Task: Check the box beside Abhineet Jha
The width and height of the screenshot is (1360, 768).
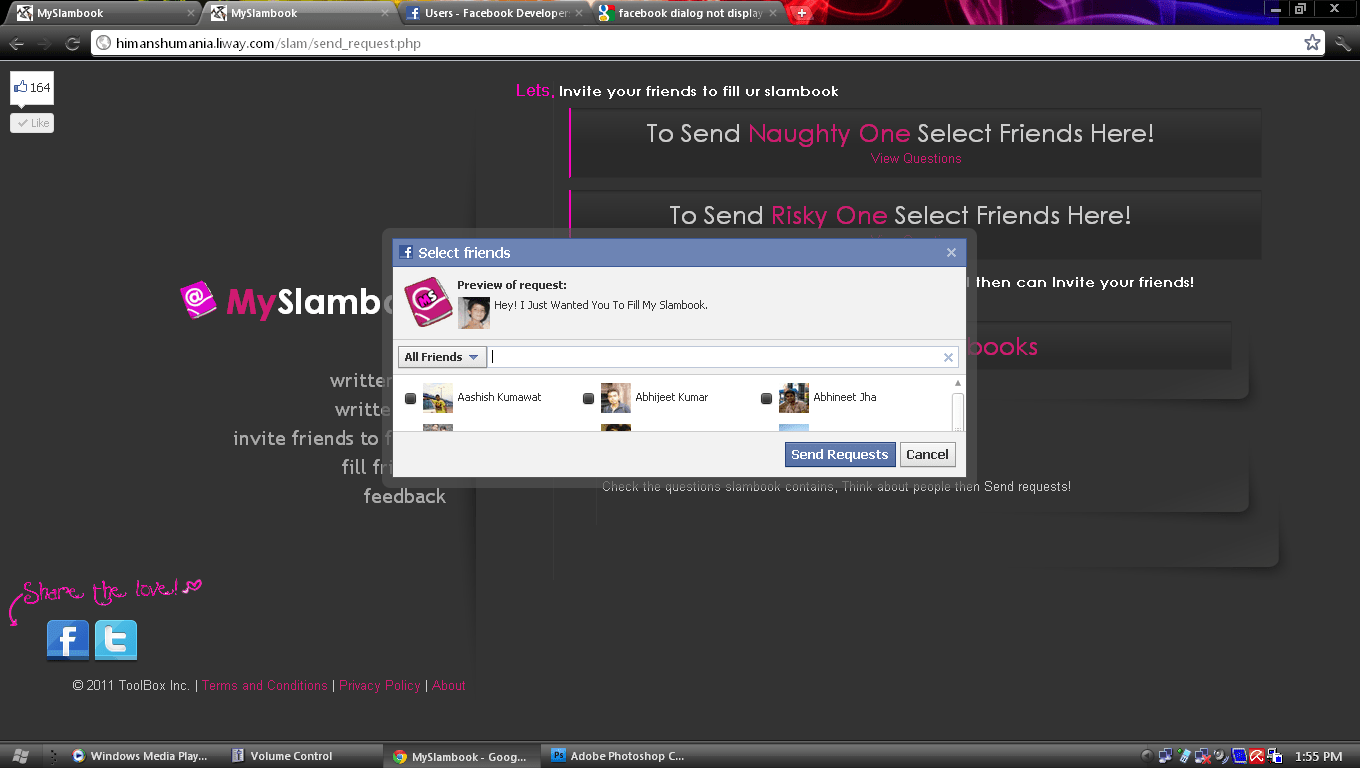Action: pyautogui.click(x=766, y=398)
